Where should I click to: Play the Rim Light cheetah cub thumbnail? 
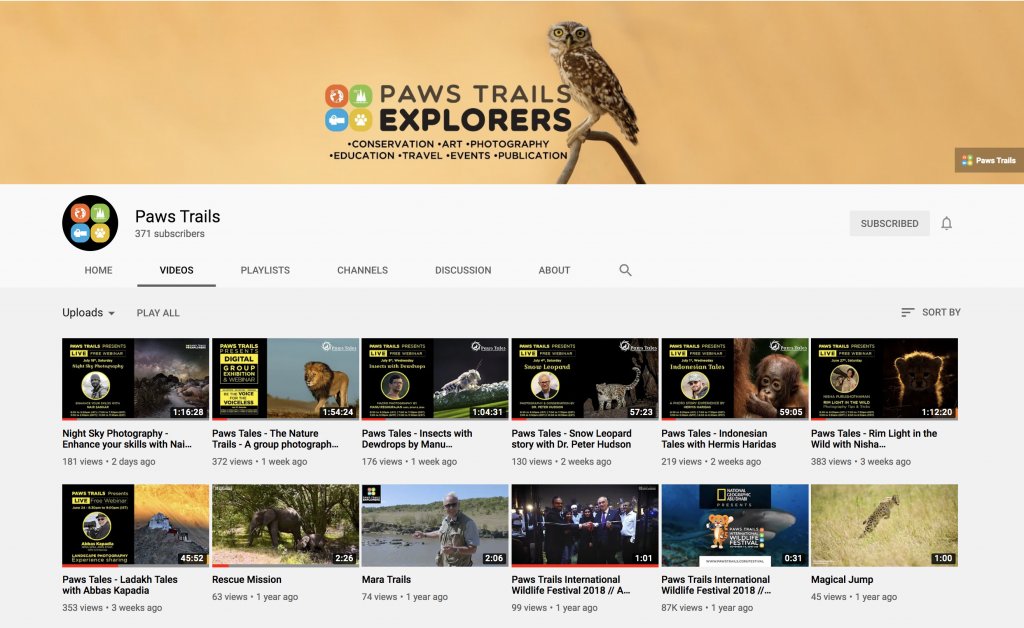pyautogui.click(x=884, y=379)
